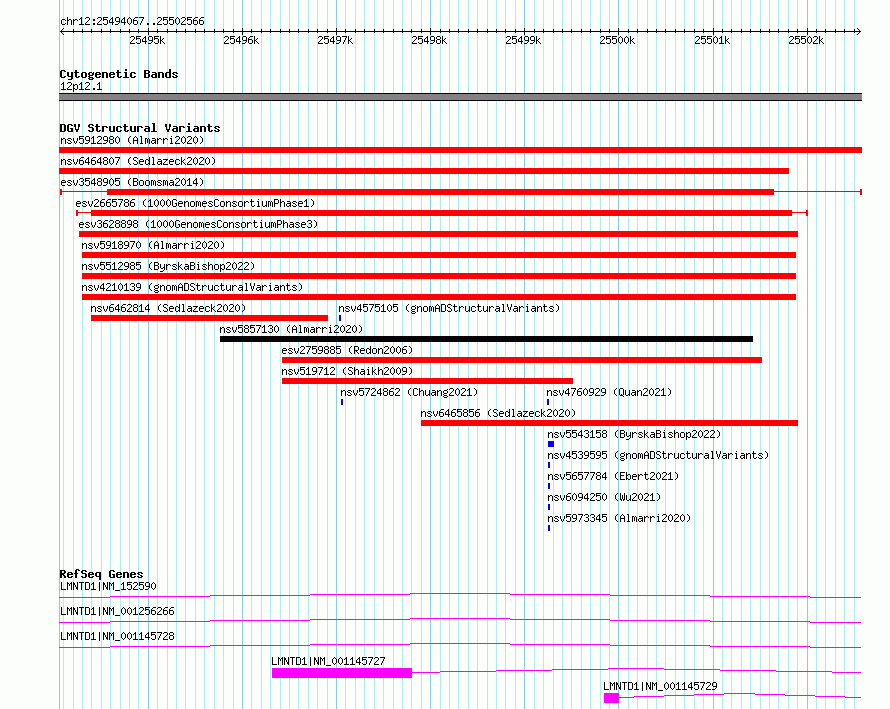The height and width of the screenshot is (709, 890).
Task: Select nsv5512985 (ByrskaBishop2022) variant
Action: click(x=168, y=266)
